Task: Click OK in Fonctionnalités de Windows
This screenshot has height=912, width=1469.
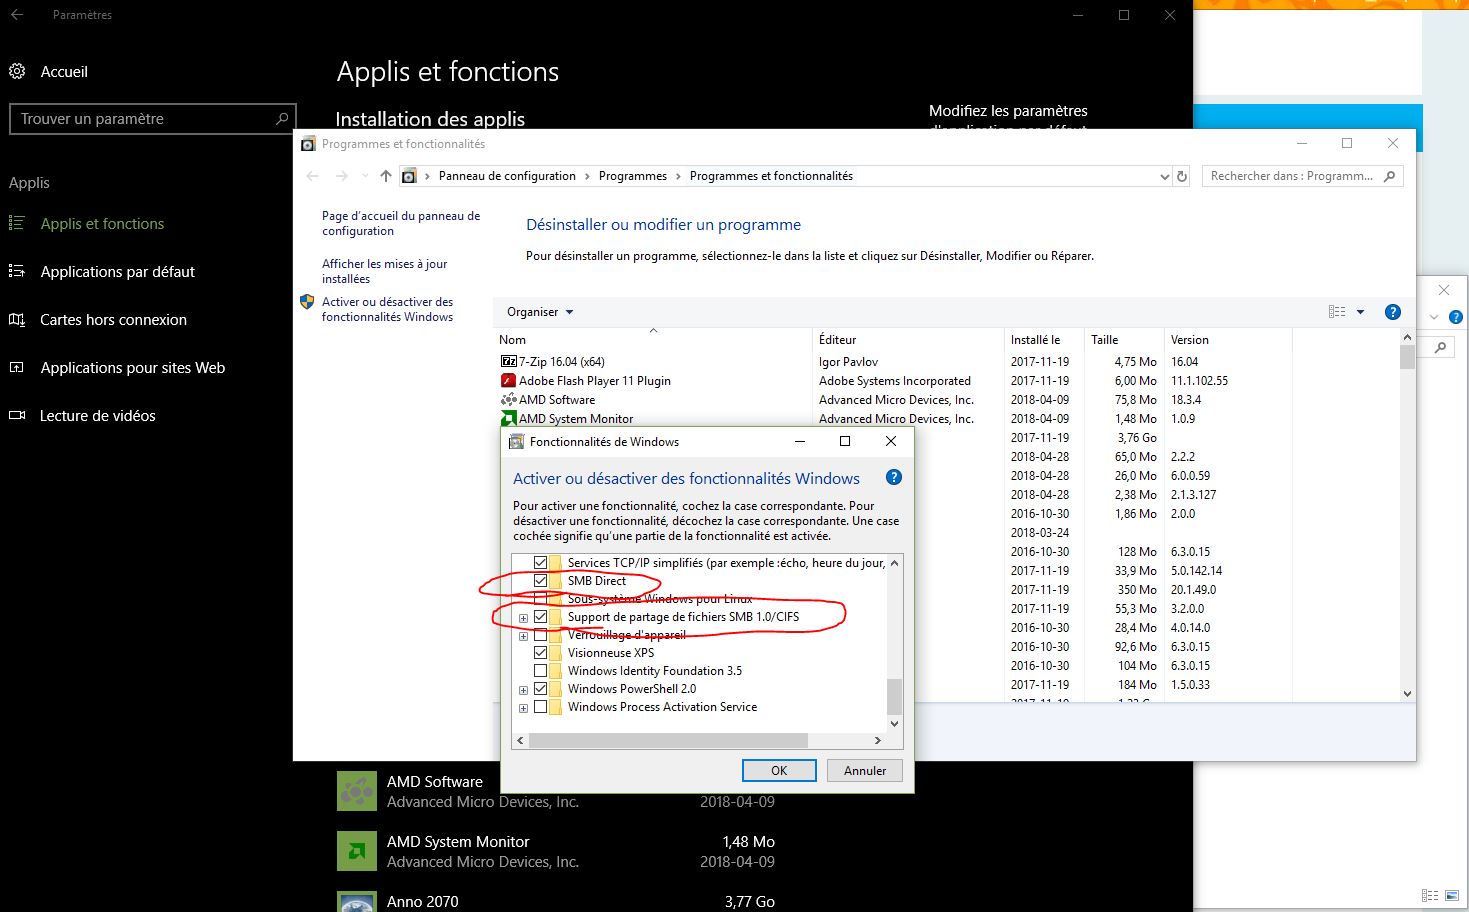Action: point(779,771)
